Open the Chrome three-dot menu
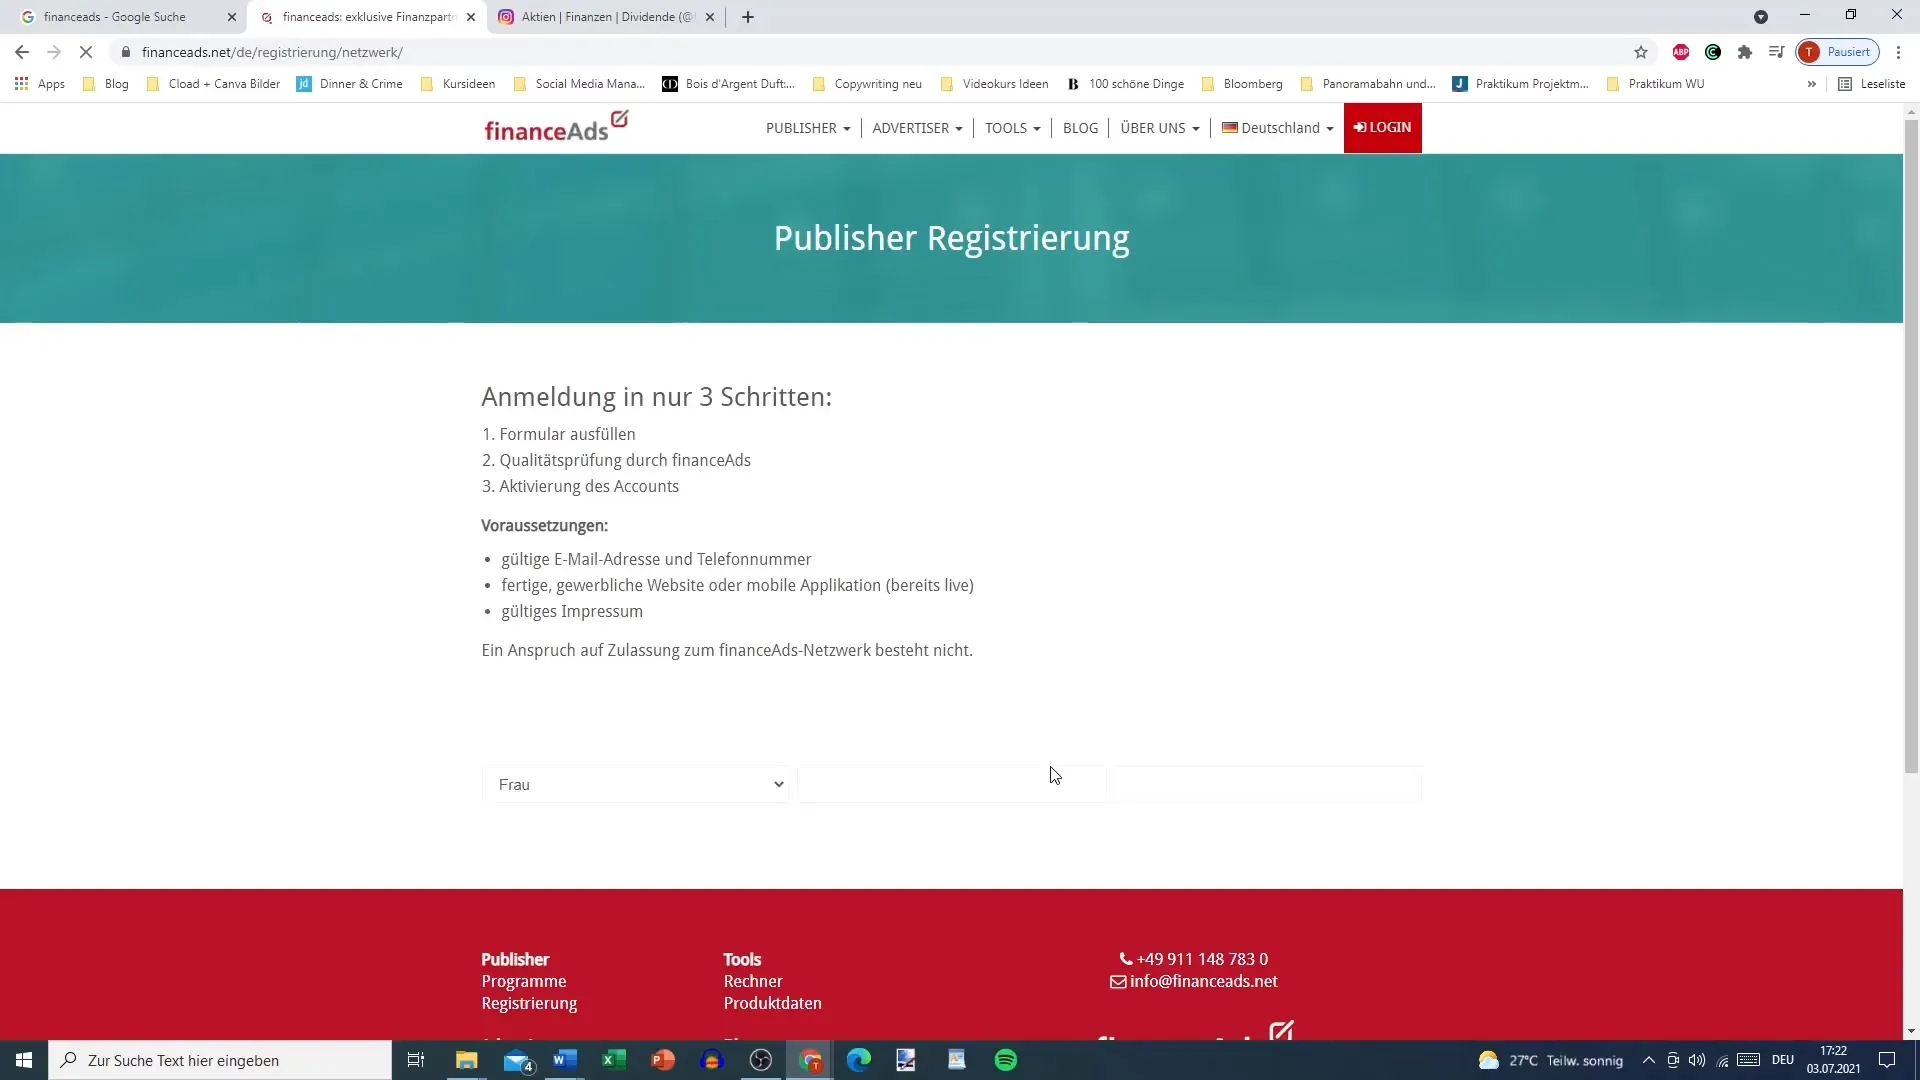The width and height of the screenshot is (1920, 1080). click(x=1899, y=52)
